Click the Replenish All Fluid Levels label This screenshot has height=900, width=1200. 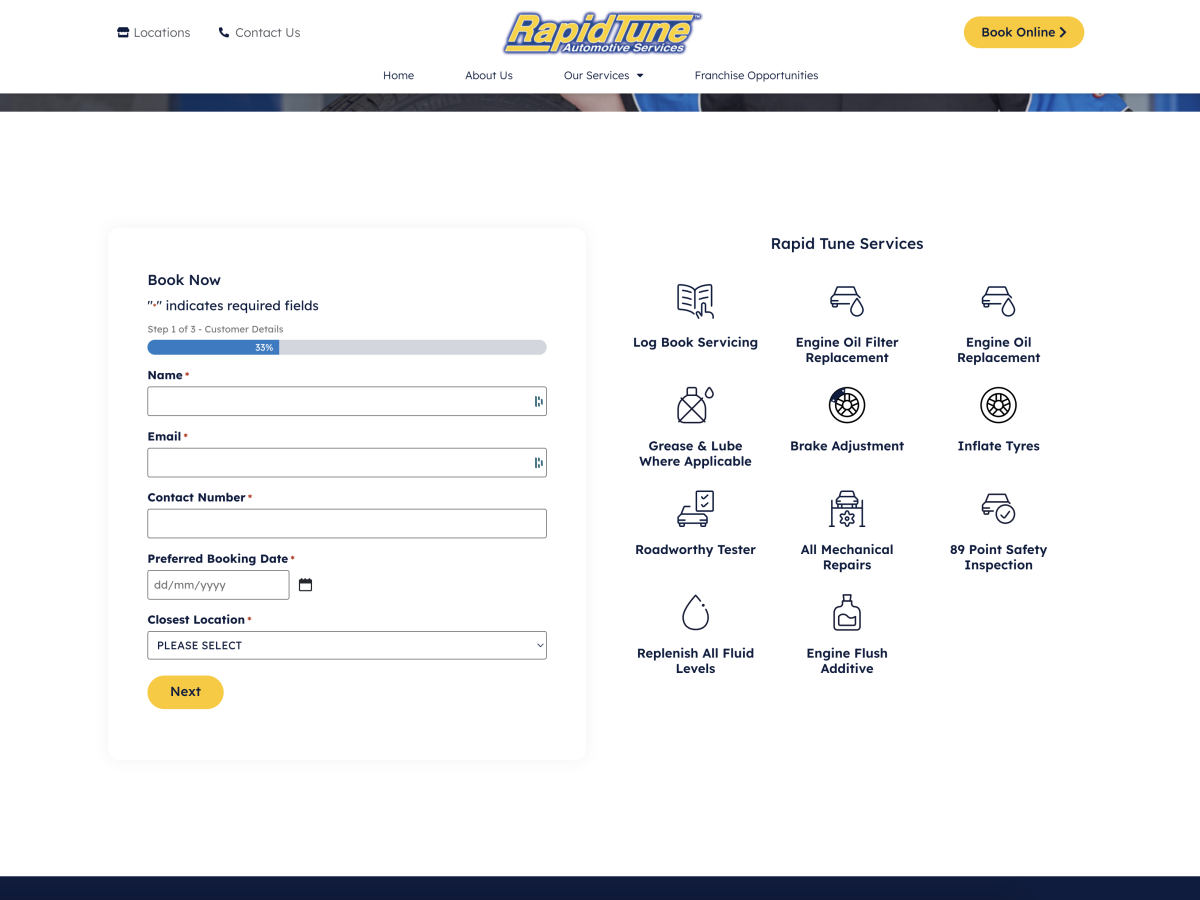[x=695, y=661]
